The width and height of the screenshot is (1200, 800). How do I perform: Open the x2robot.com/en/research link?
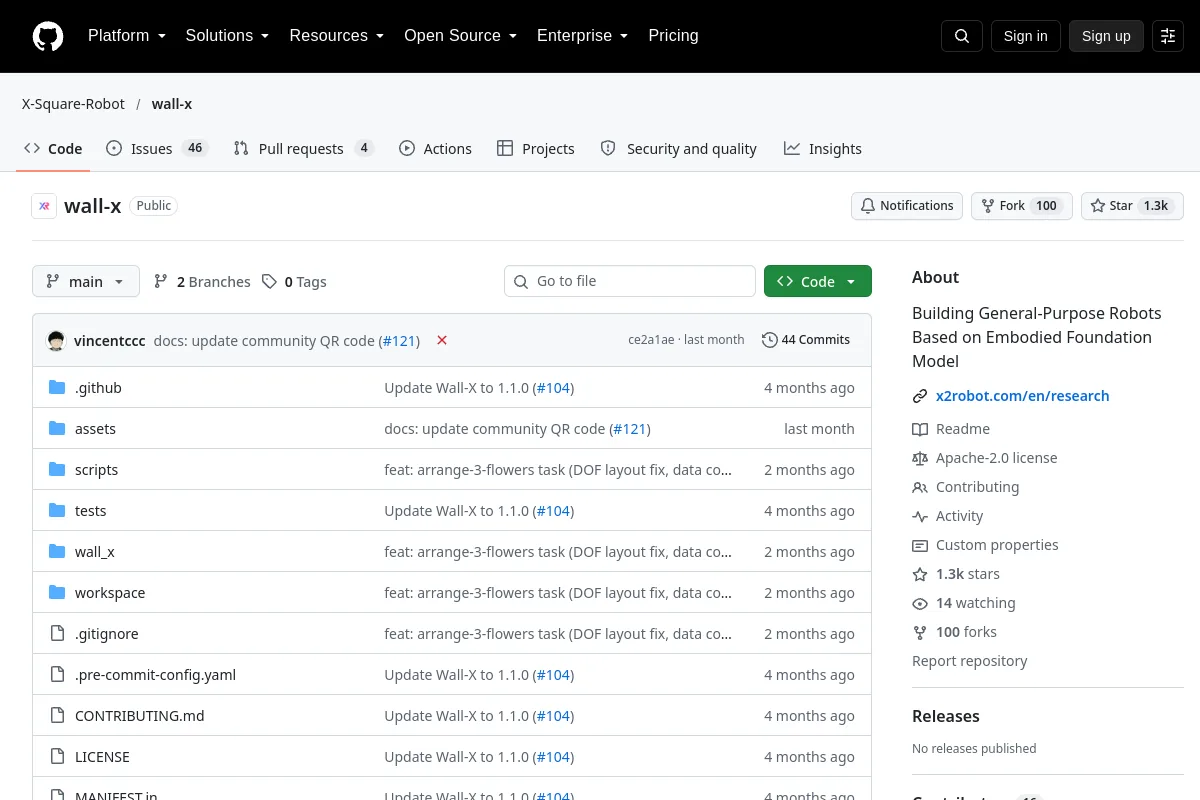[1022, 396]
